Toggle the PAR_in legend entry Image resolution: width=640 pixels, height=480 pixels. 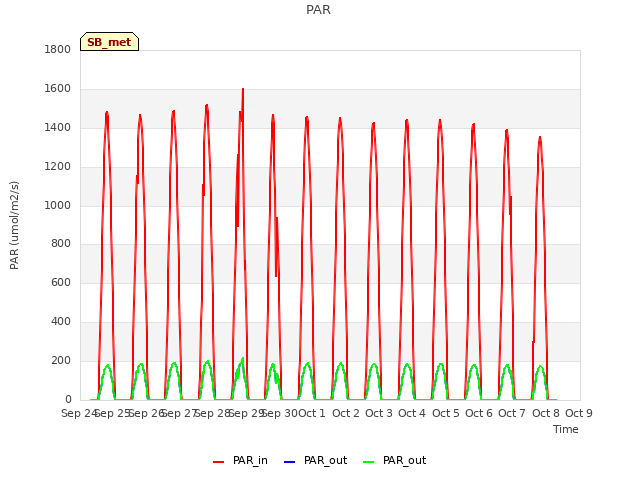pyautogui.click(x=240, y=460)
